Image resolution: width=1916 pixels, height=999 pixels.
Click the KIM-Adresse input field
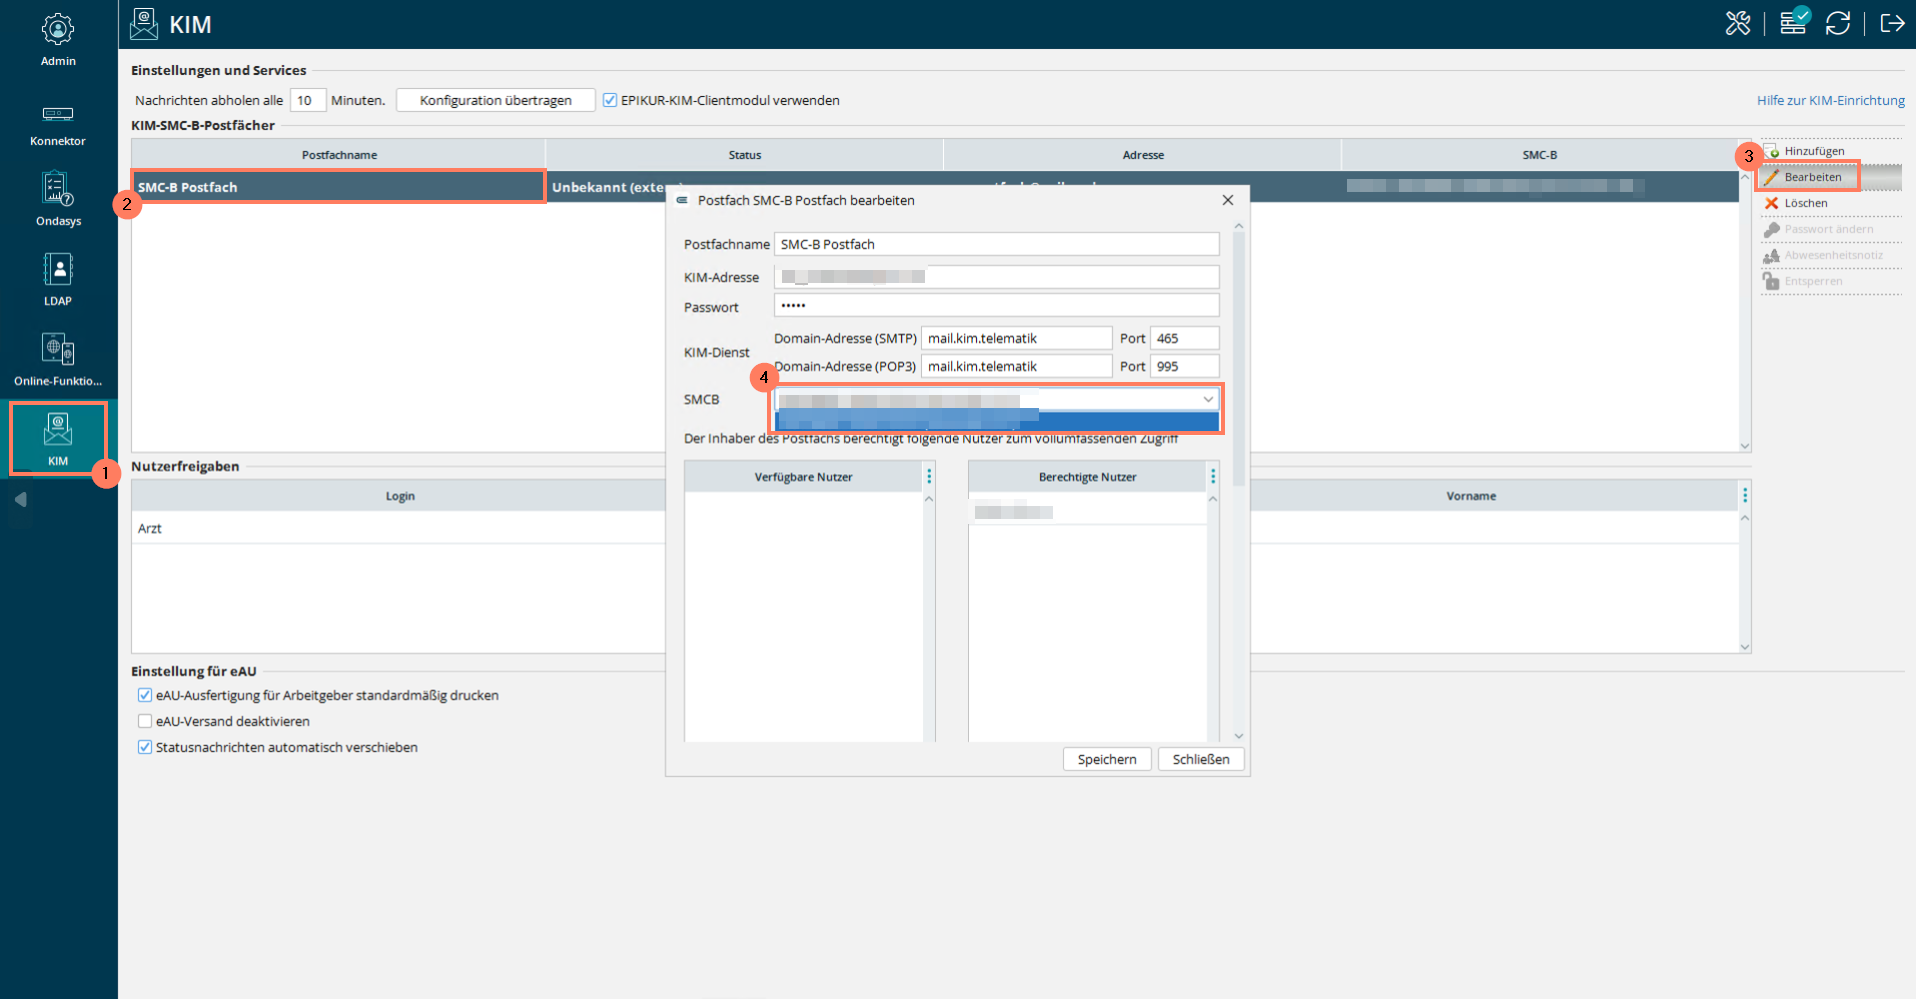996,277
